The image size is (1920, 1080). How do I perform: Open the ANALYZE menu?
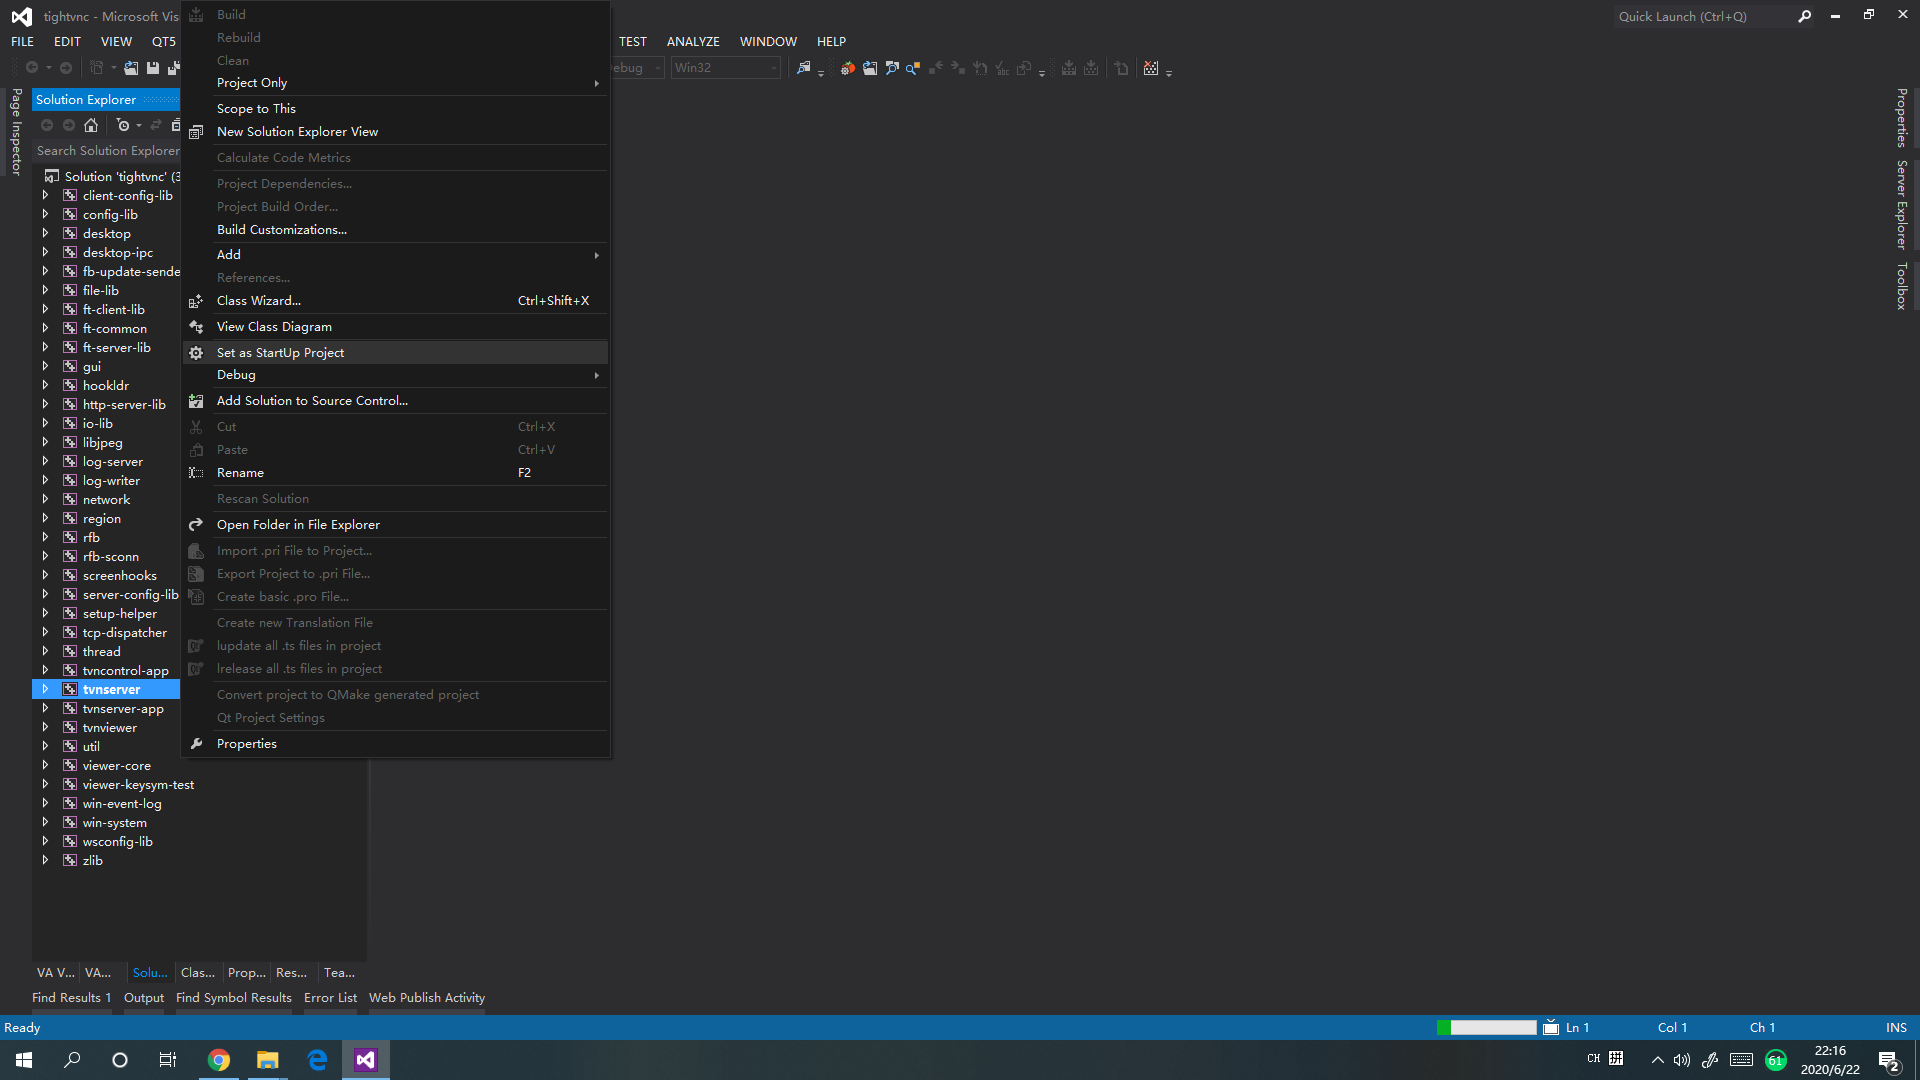click(693, 41)
